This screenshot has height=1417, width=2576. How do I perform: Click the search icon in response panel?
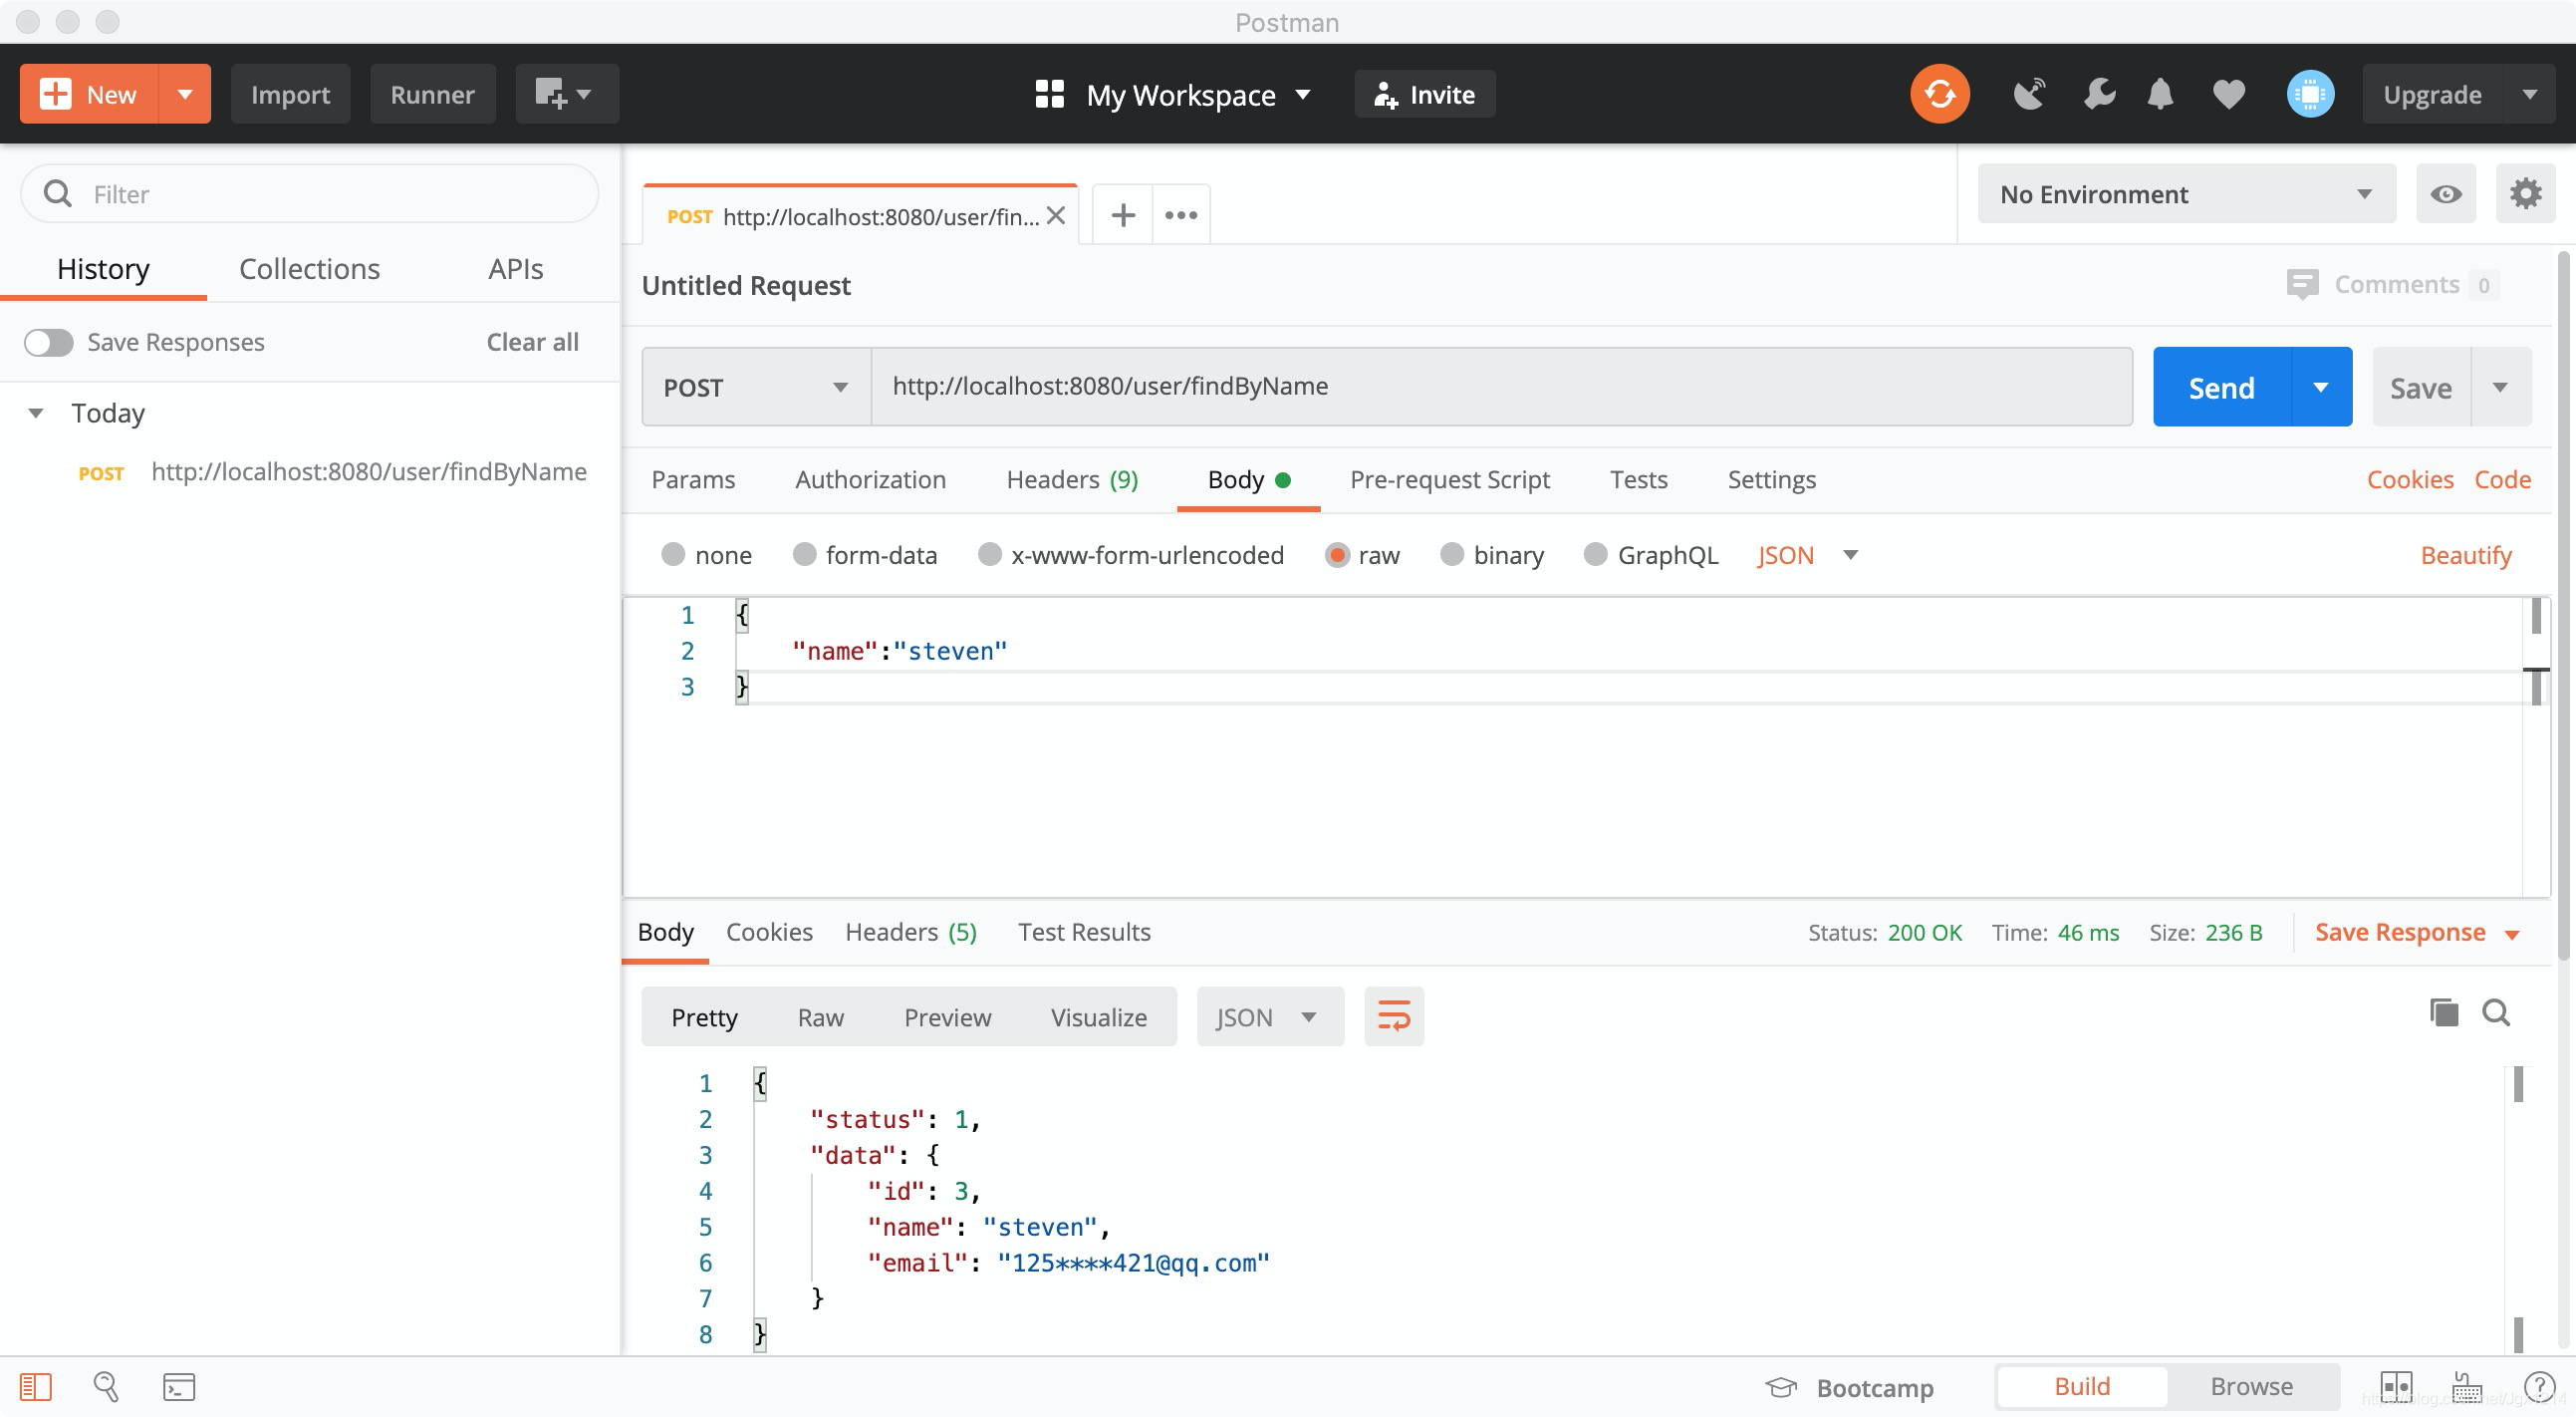click(x=2494, y=1013)
